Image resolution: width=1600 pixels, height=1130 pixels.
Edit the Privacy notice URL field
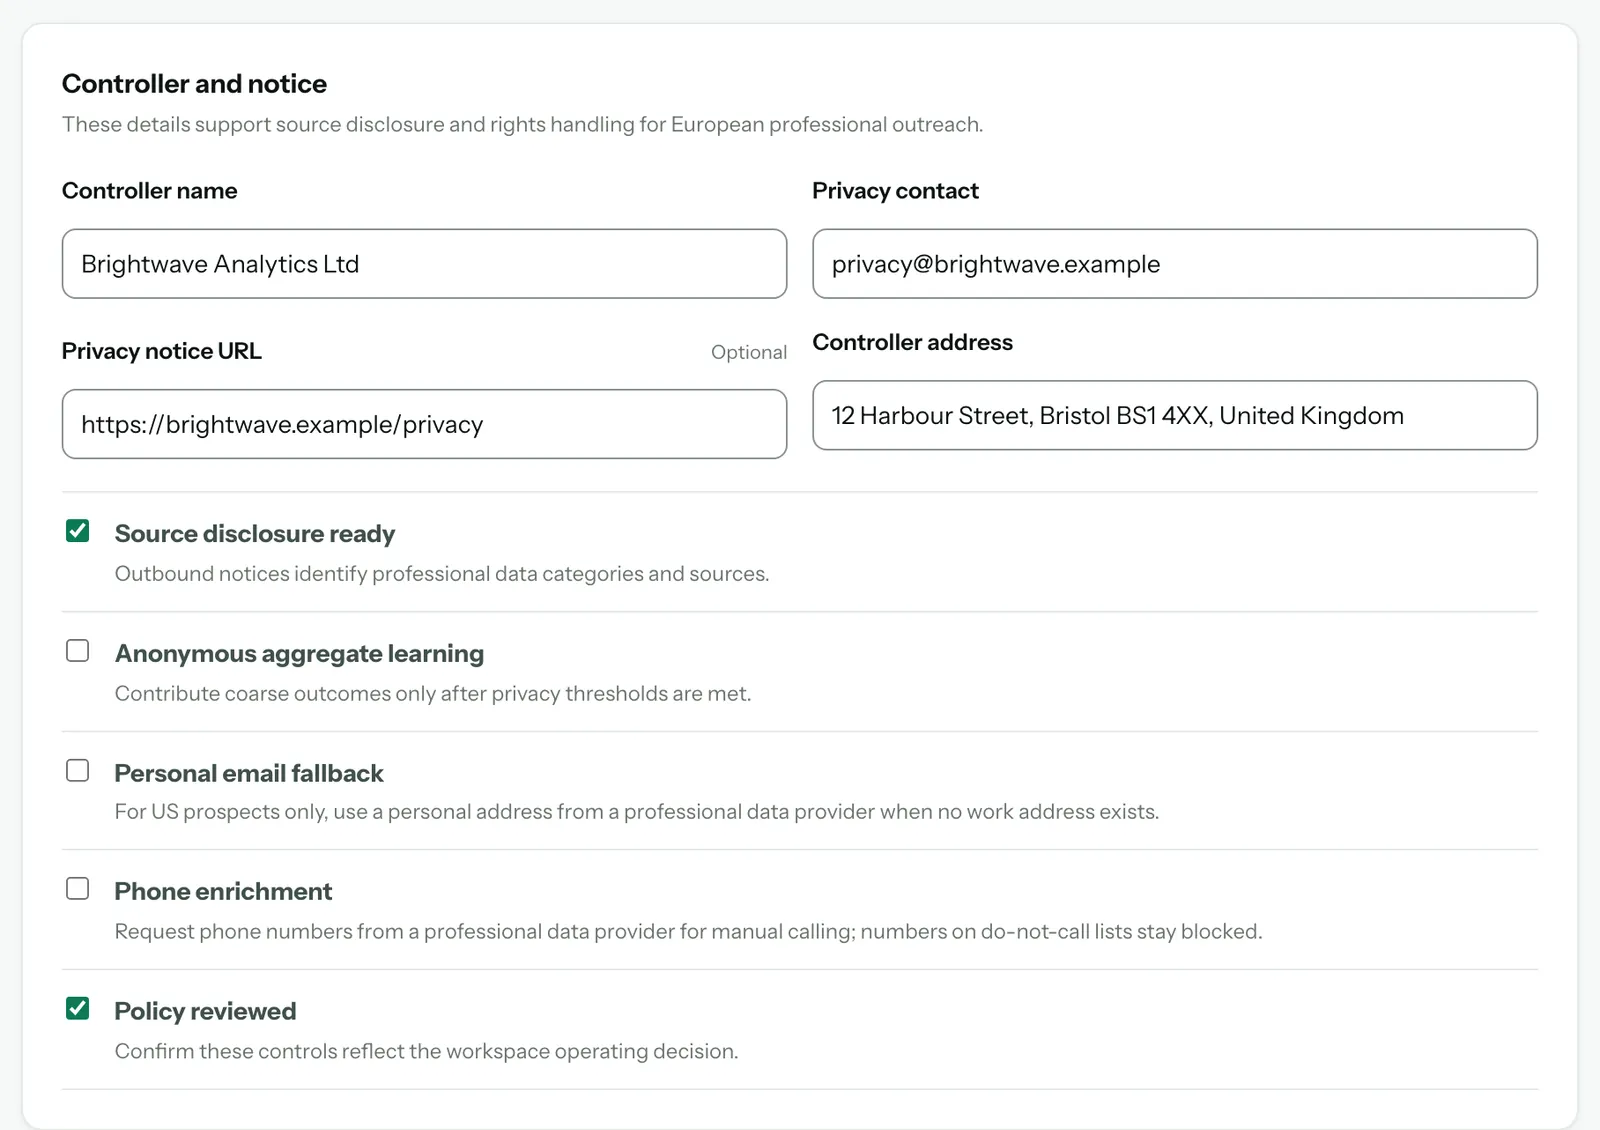pos(424,424)
